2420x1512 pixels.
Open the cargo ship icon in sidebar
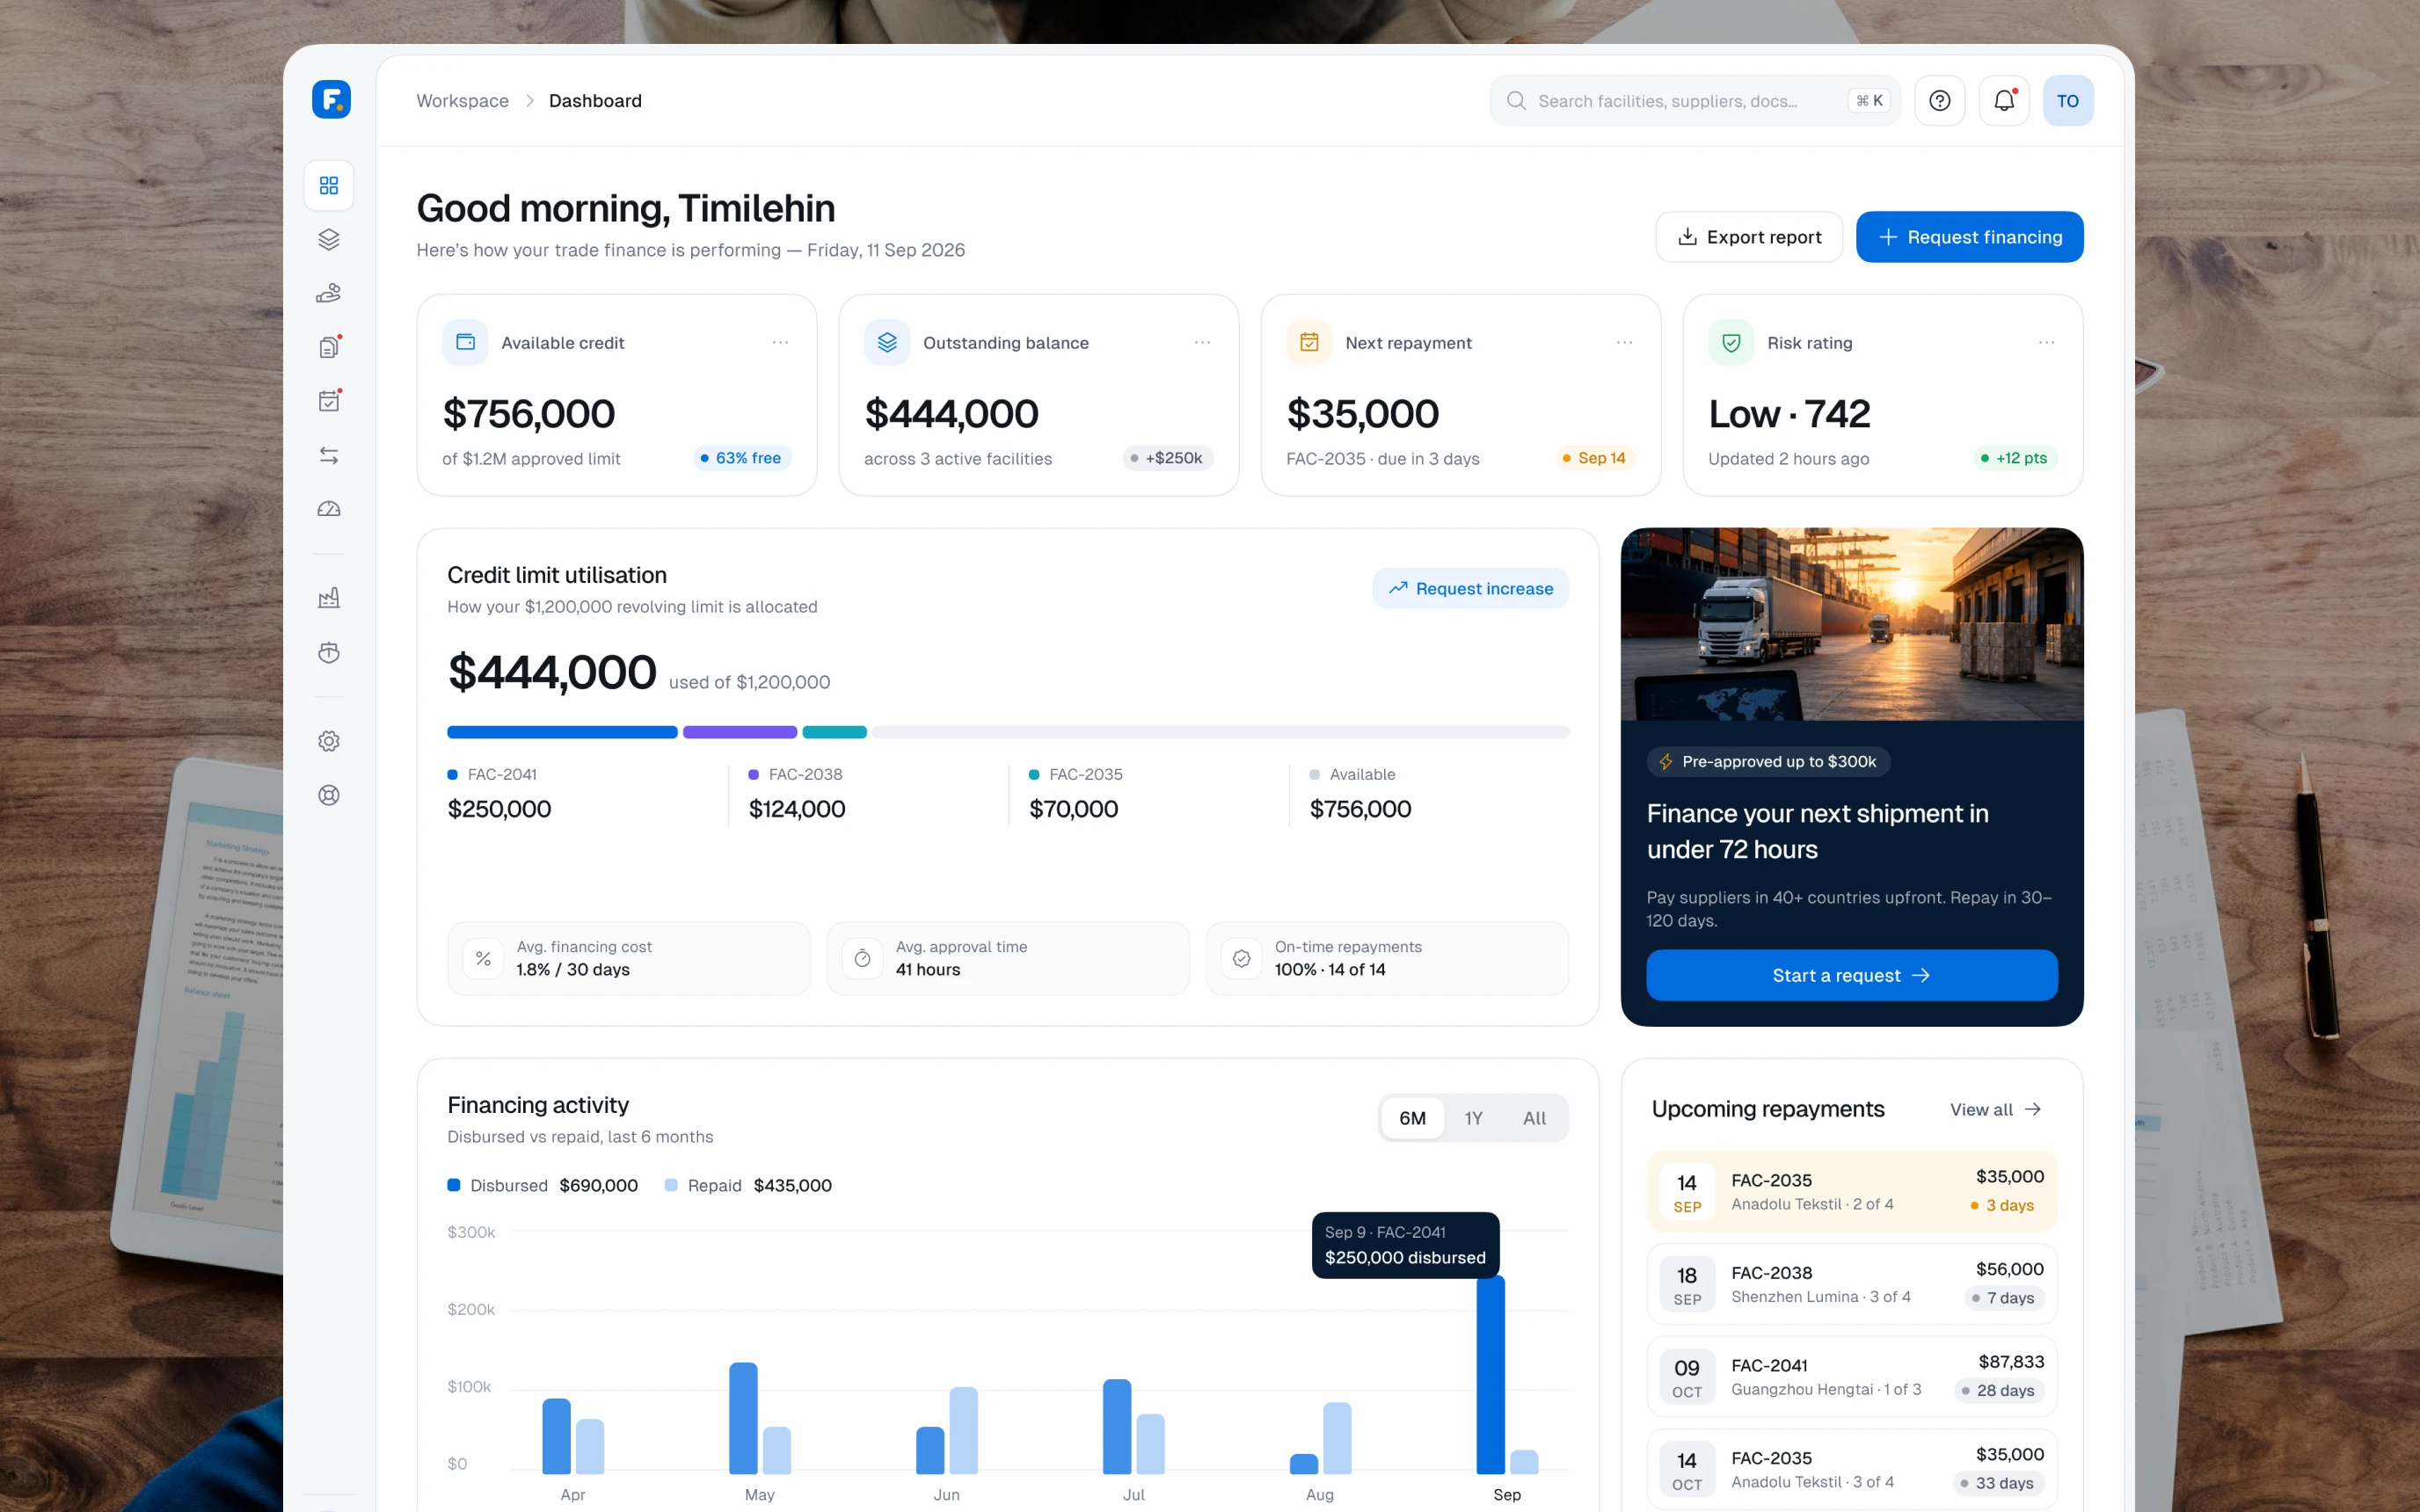coord(329,653)
